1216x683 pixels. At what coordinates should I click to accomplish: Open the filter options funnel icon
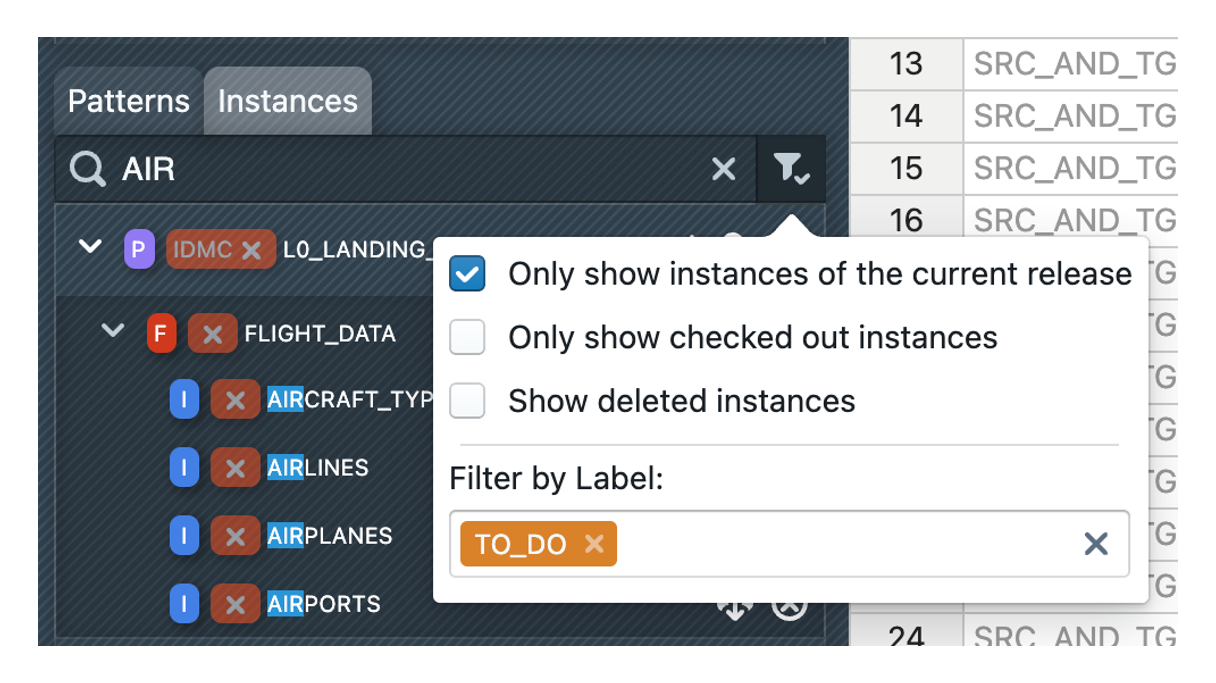pyautogui.click(x=792, y=169)
